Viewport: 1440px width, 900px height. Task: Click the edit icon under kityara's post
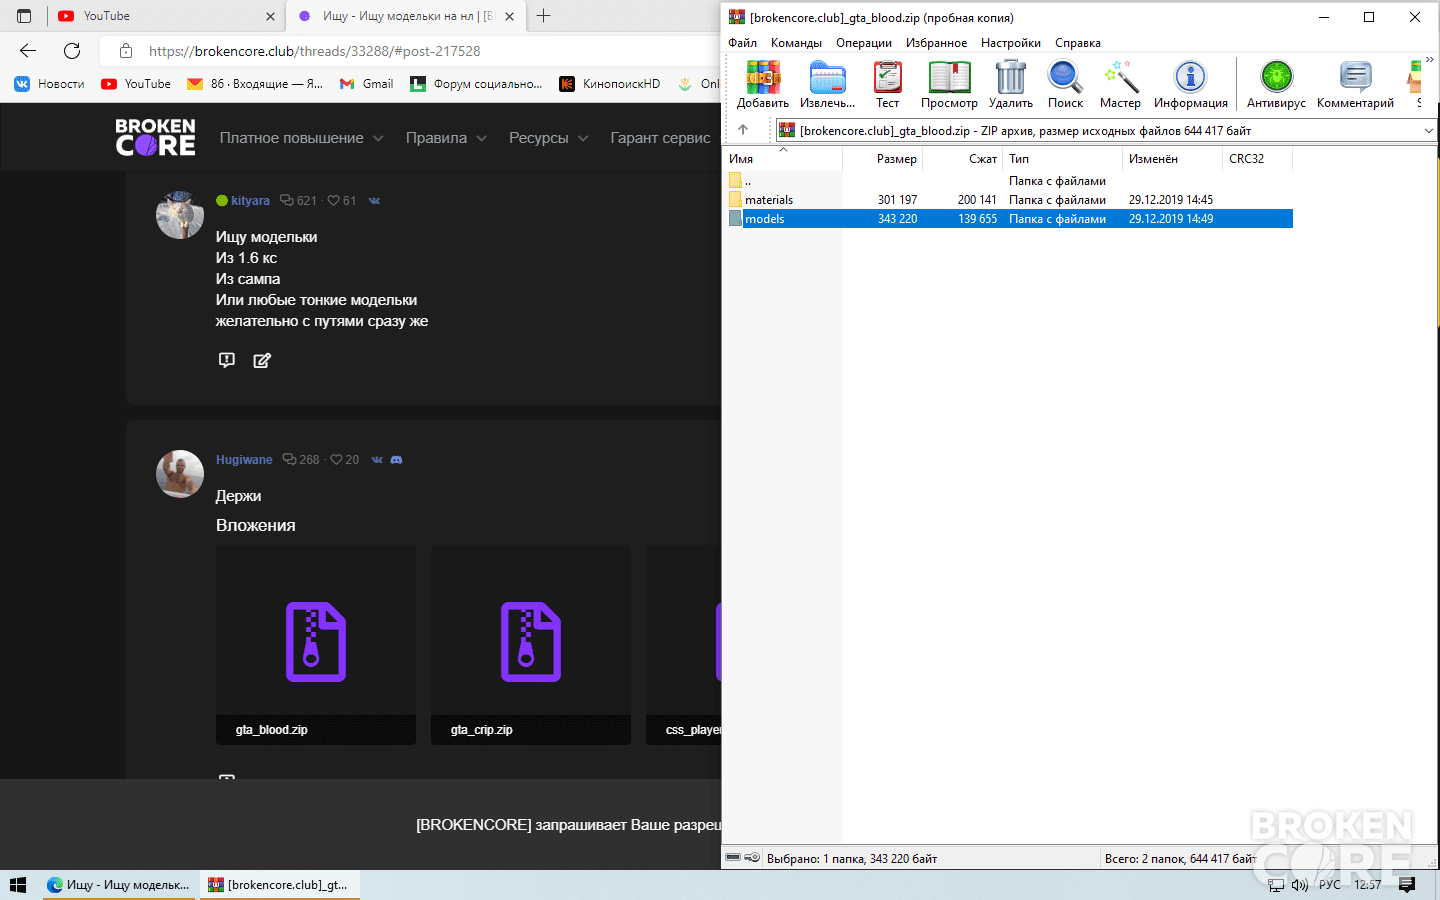point(262,360)
